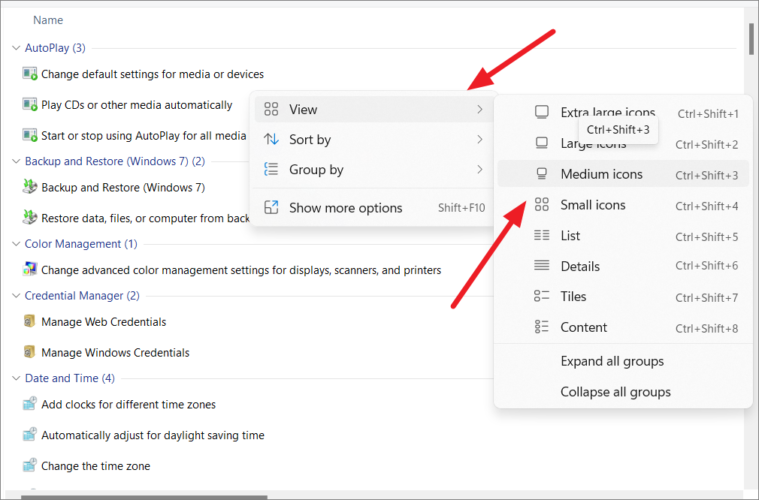The height and width of the screenshot is (500, 759).
Task: Switch to Content view
Action: [x=623, y=327]
